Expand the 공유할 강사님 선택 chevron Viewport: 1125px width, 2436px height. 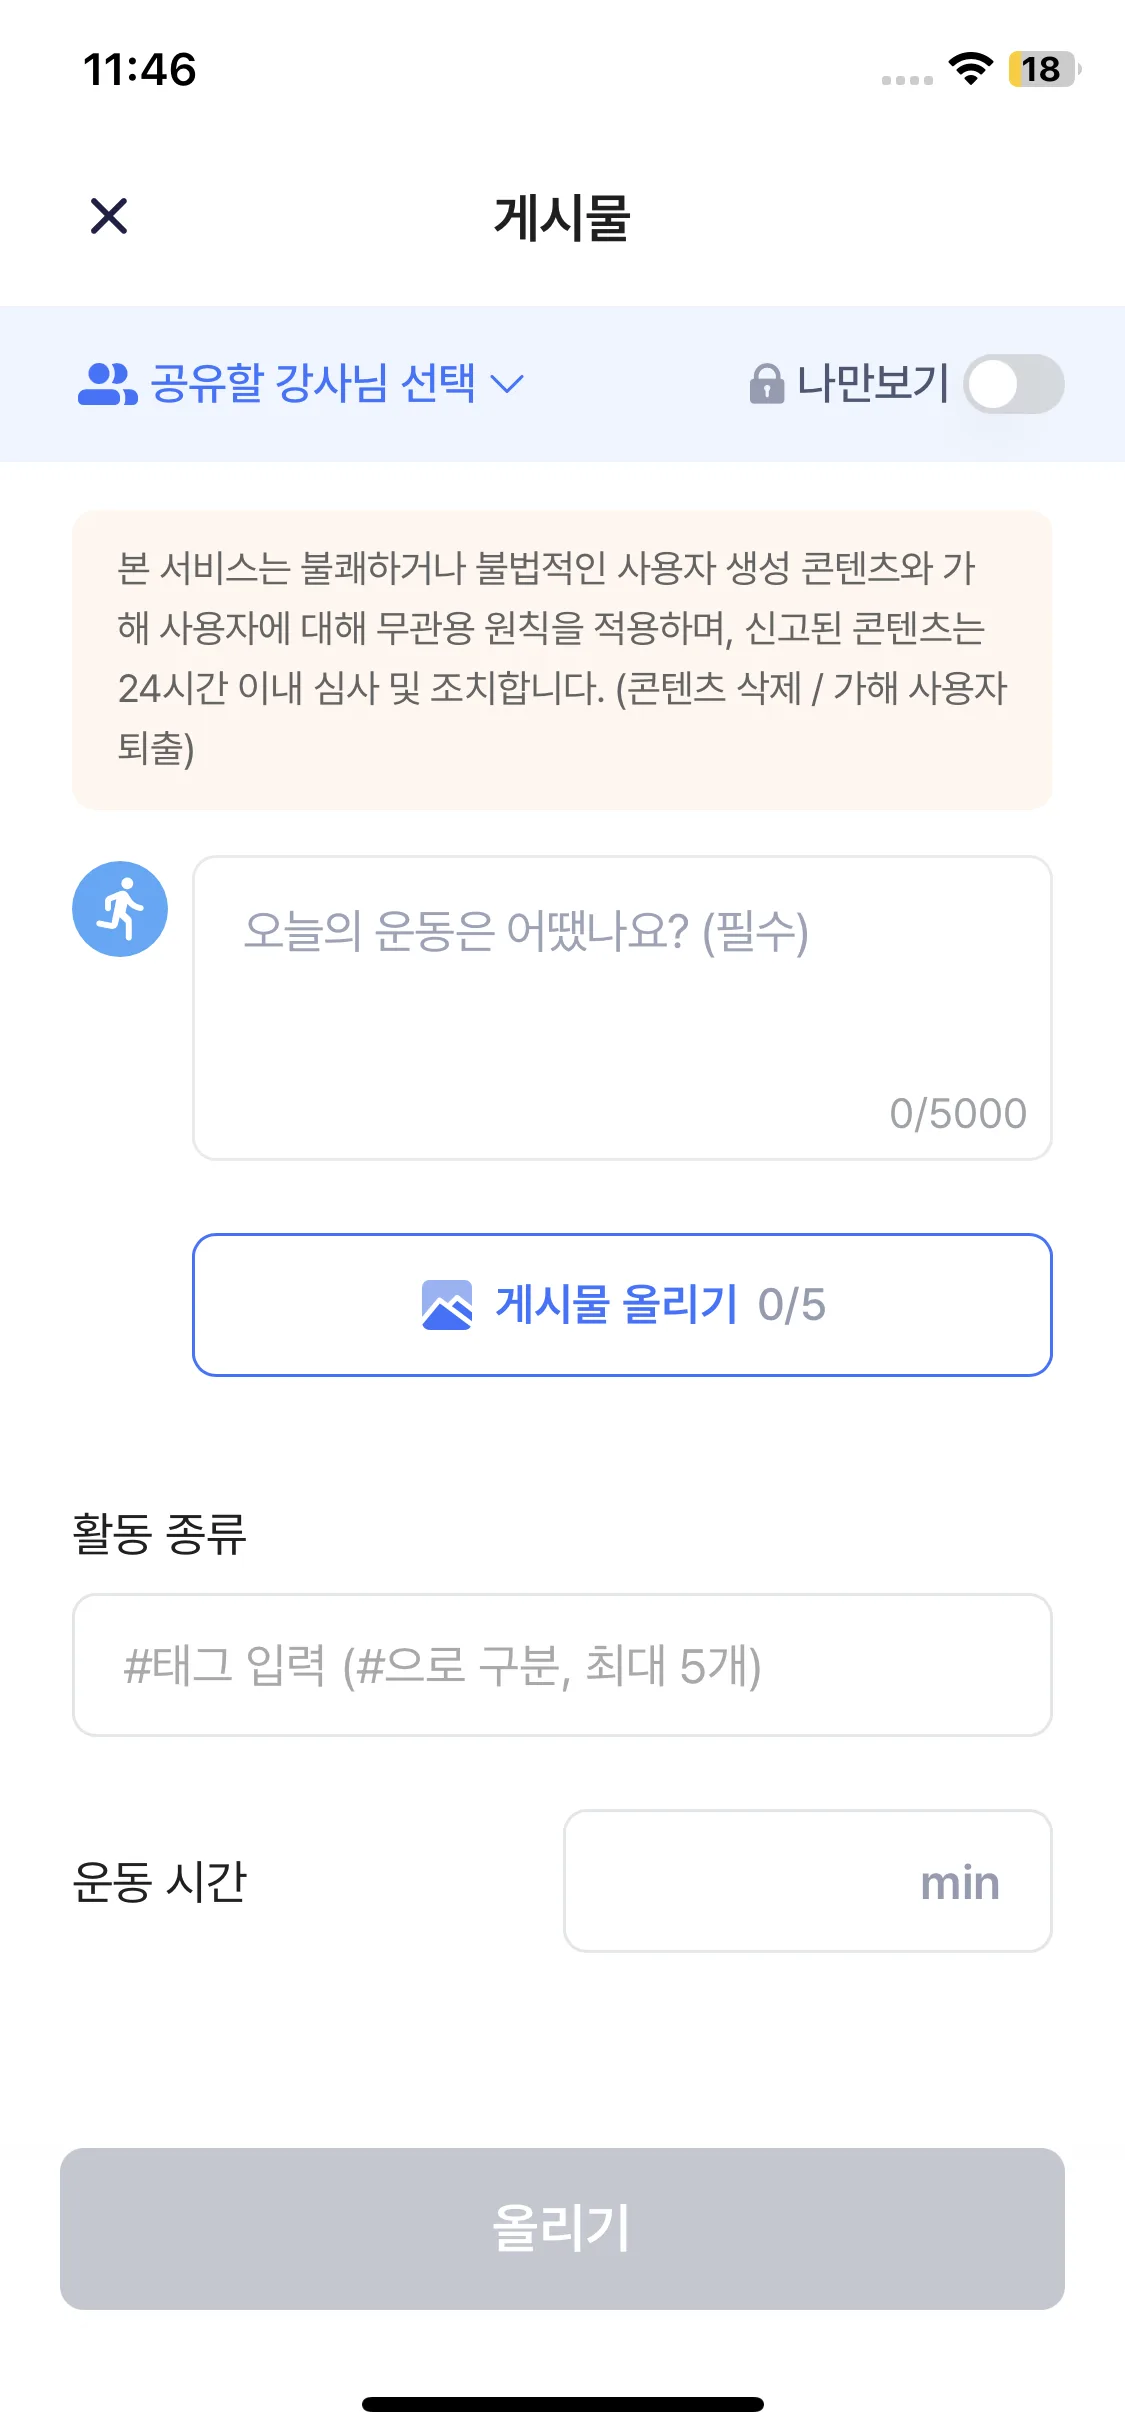click(x=508, y=384)
